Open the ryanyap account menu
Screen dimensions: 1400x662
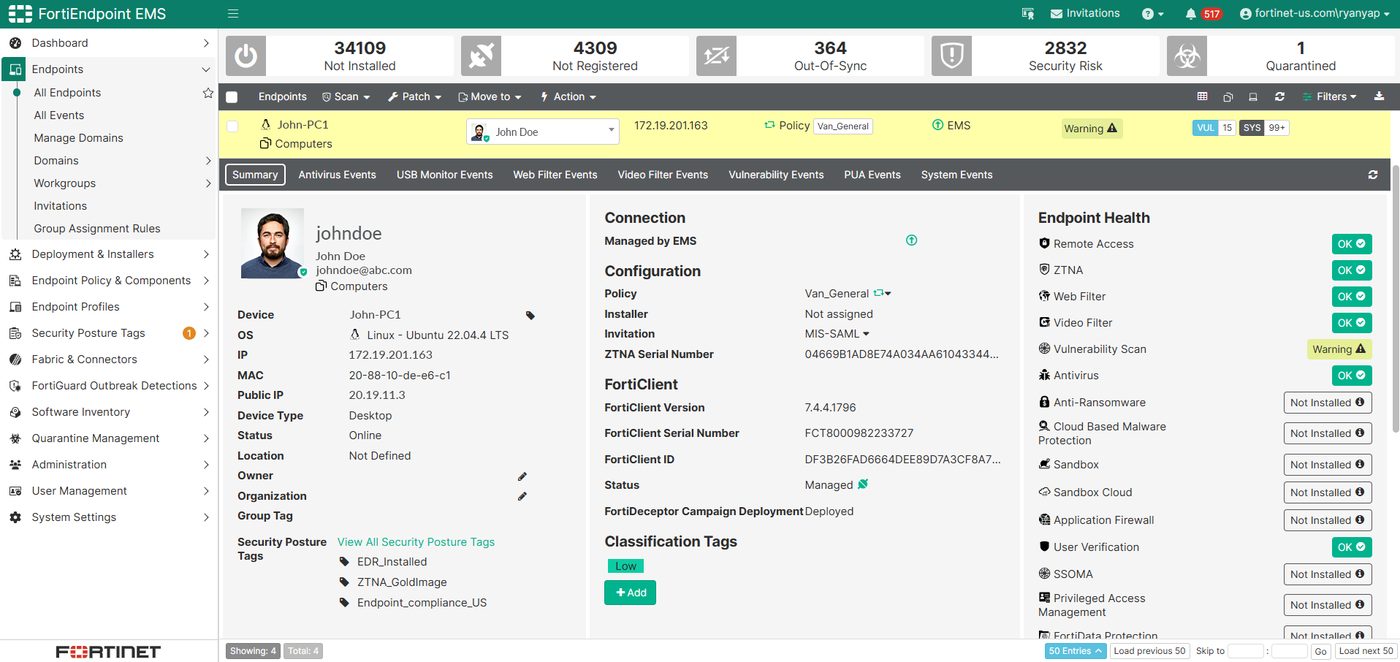click(1315, 14)
